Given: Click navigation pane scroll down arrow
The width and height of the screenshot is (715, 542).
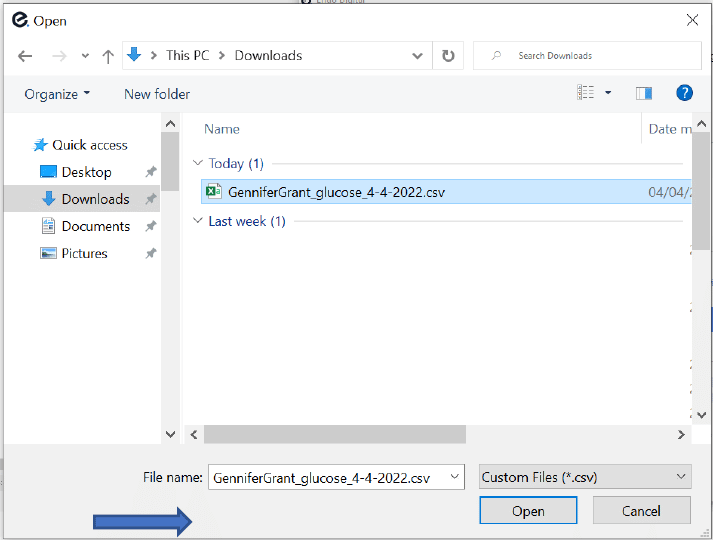Looking at the screenshot, I should click(x=171, y=434).
